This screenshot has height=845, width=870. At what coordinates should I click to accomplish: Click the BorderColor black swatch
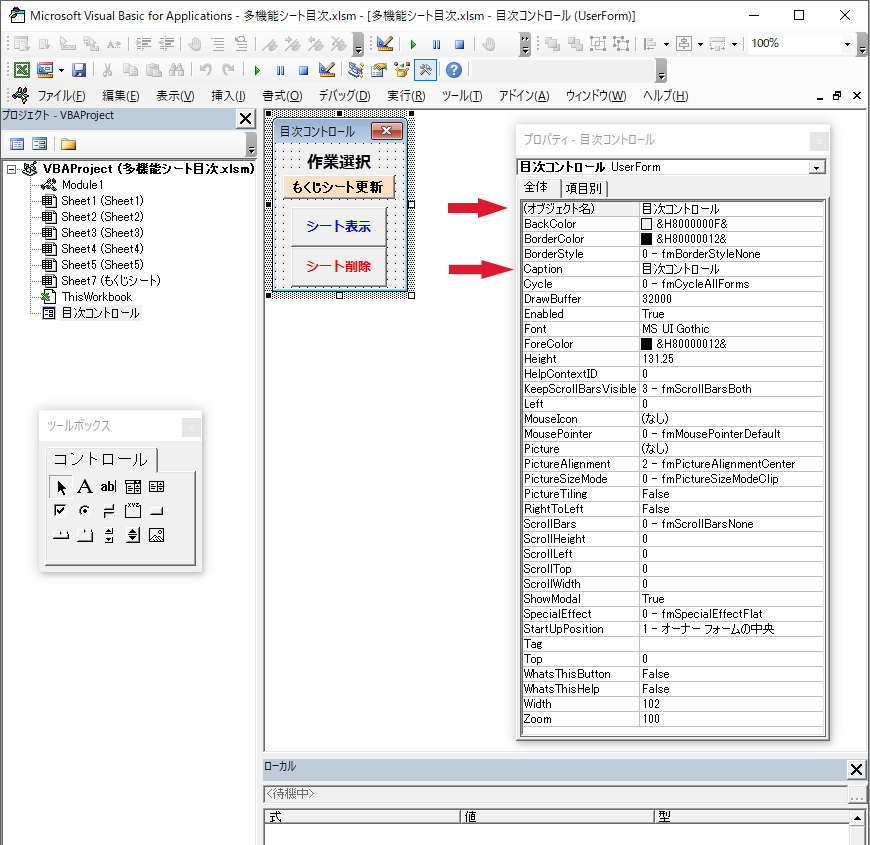pos(646,239)
